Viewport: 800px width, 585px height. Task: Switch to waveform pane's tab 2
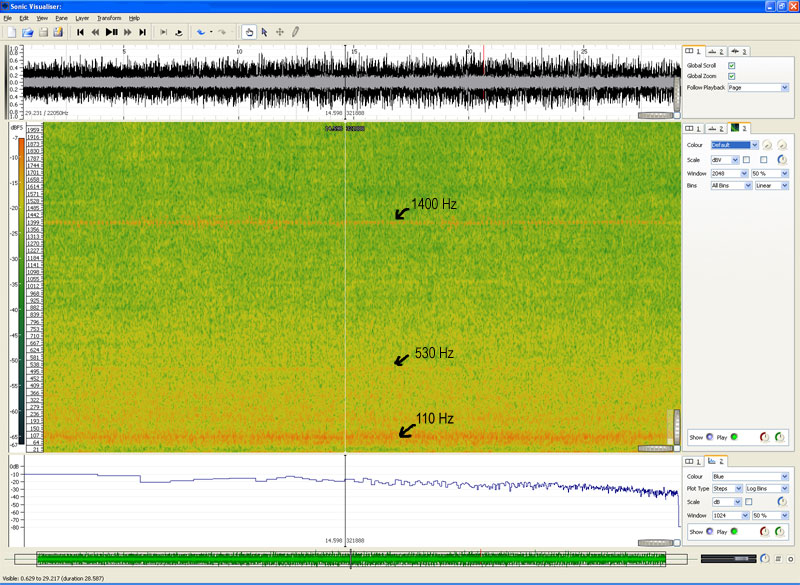[716, 52]
